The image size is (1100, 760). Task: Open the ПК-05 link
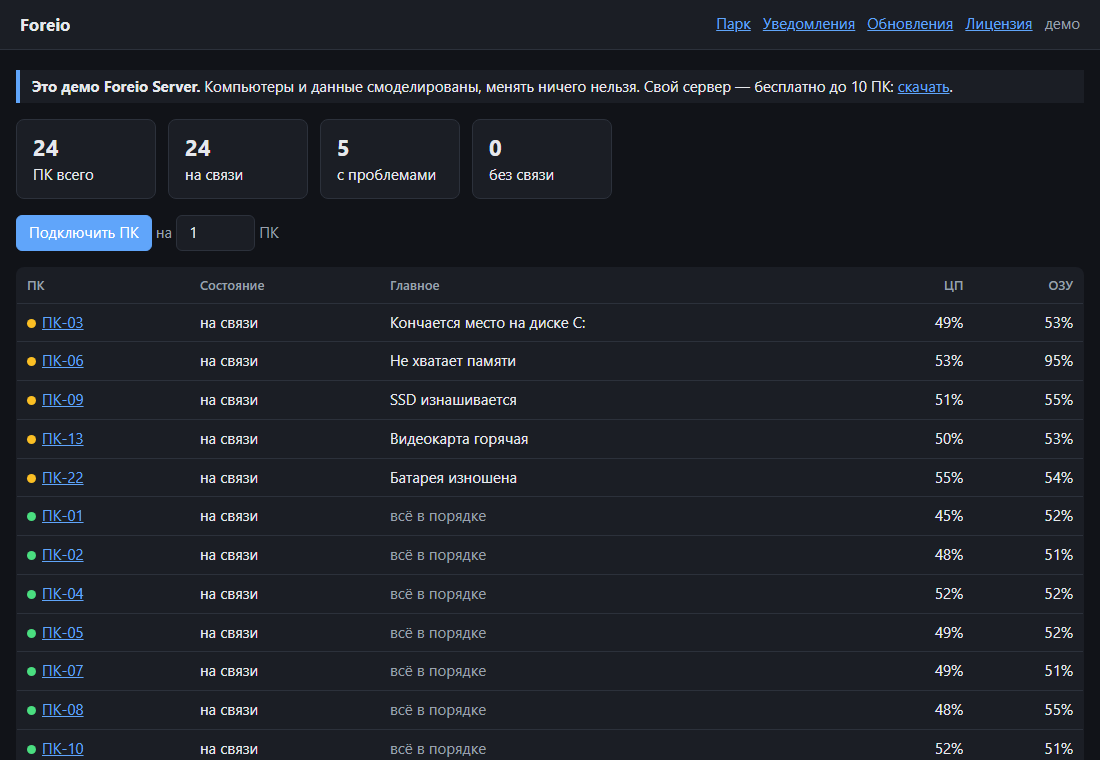click(62, 633)
